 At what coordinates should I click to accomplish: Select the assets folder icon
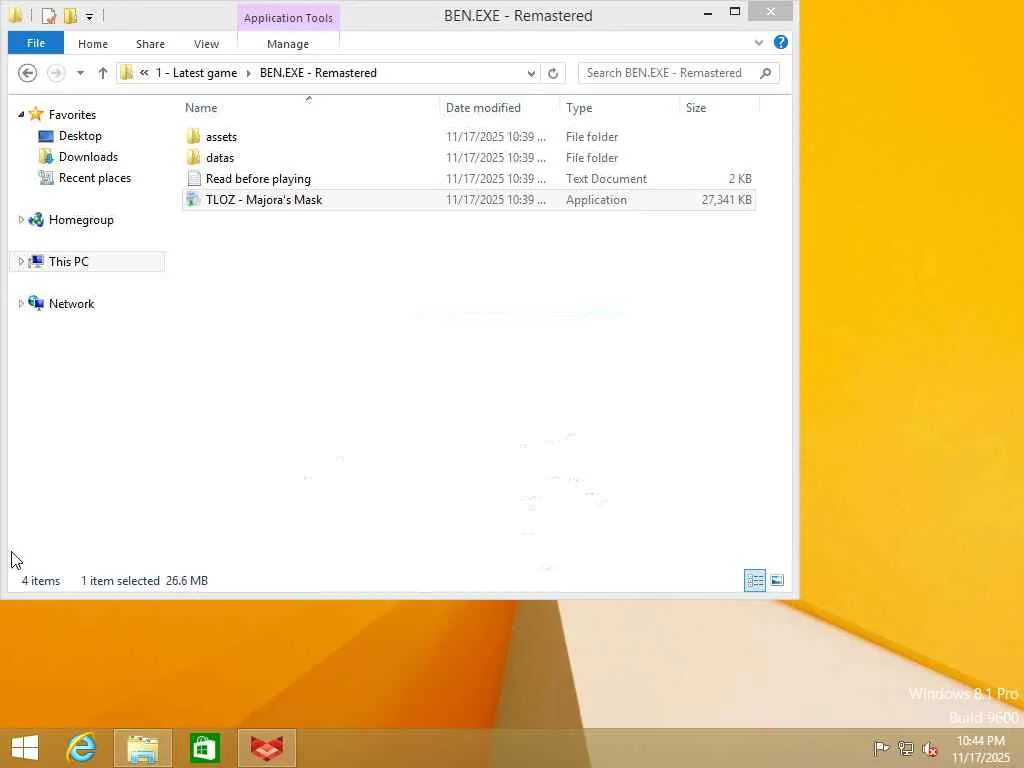click(x=193, y=136)
